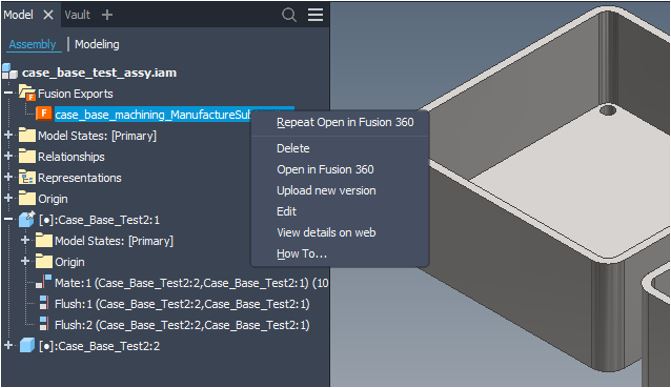Select Upload new version
Screen dimensions: 671x388
click(340, 190)
